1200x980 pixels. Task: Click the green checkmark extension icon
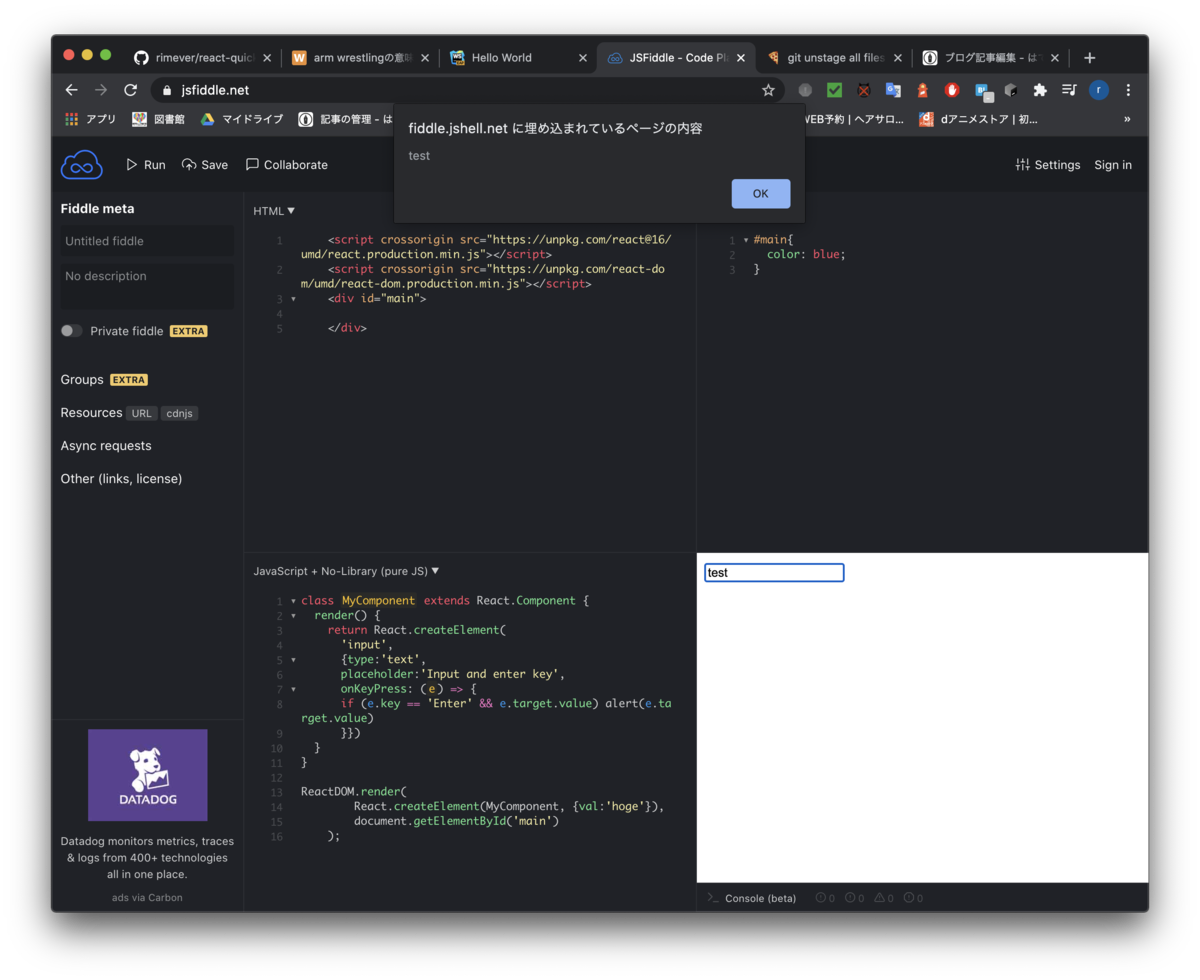[x=834, y=90]
